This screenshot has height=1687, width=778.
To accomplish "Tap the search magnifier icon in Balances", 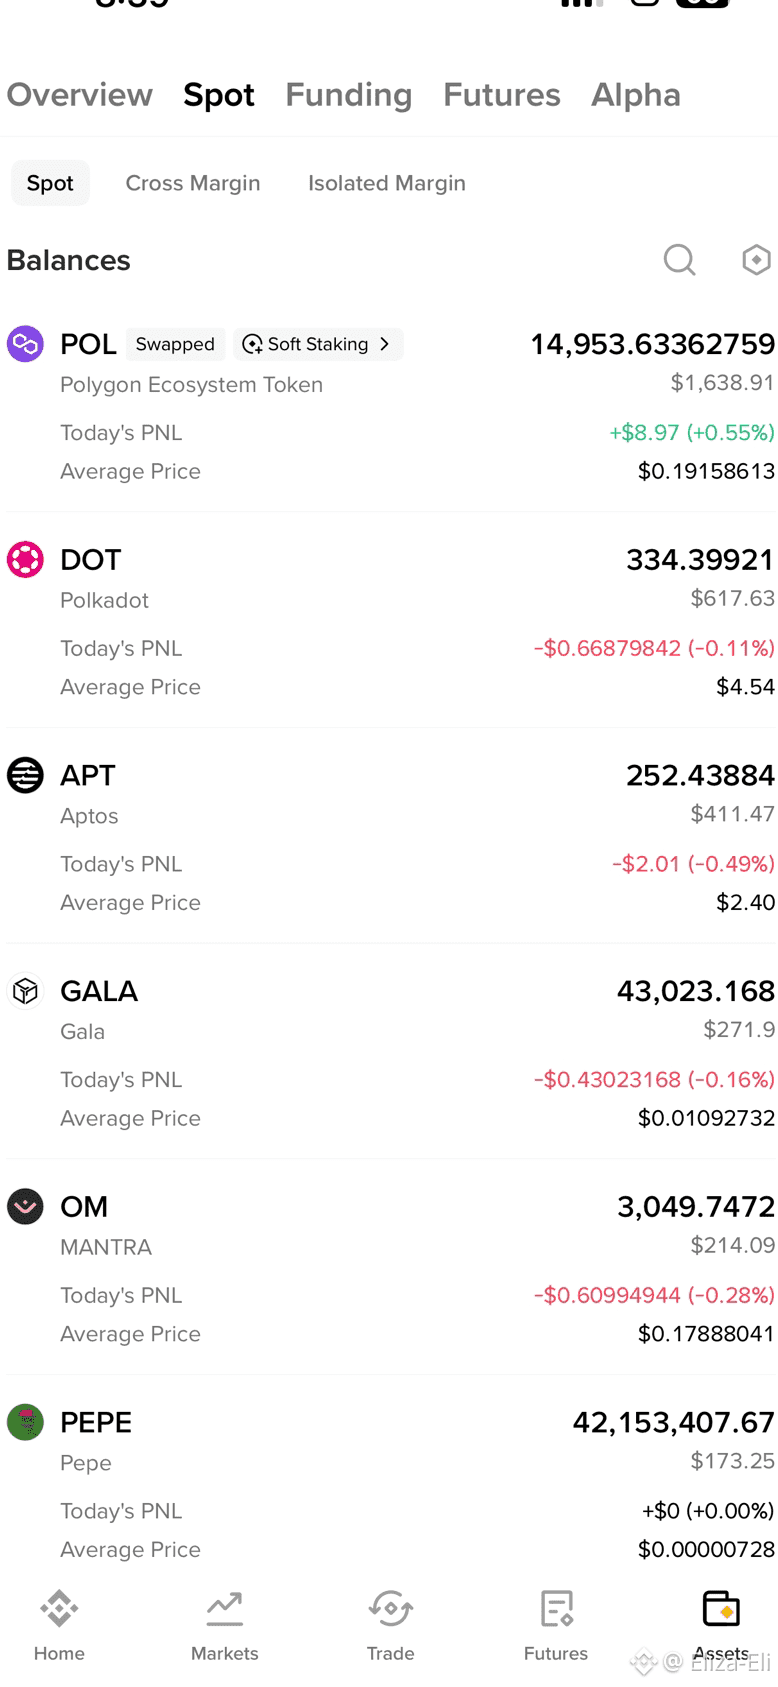I will pyautogui.click(x=679, y=260).
